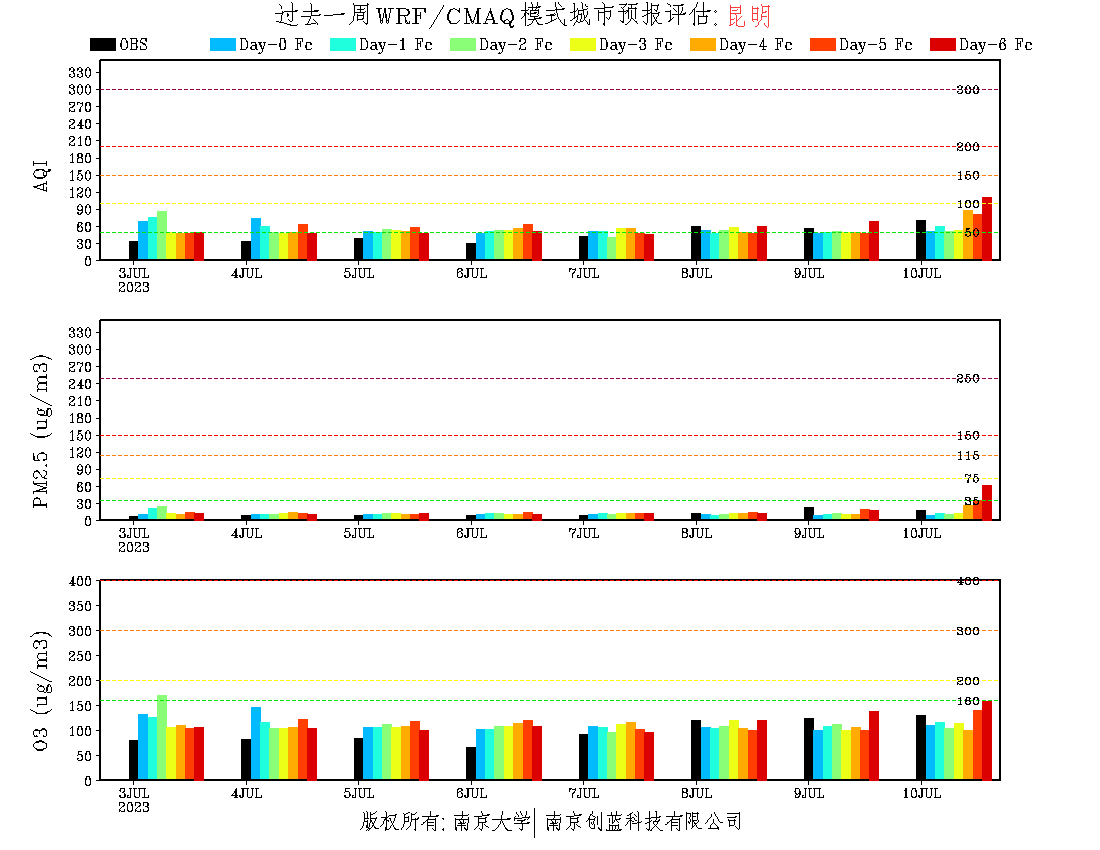Click the black OBS bar at 10JUL in AQI chart
Viewport: 1100px width, 850px height.
coord(921,240)
